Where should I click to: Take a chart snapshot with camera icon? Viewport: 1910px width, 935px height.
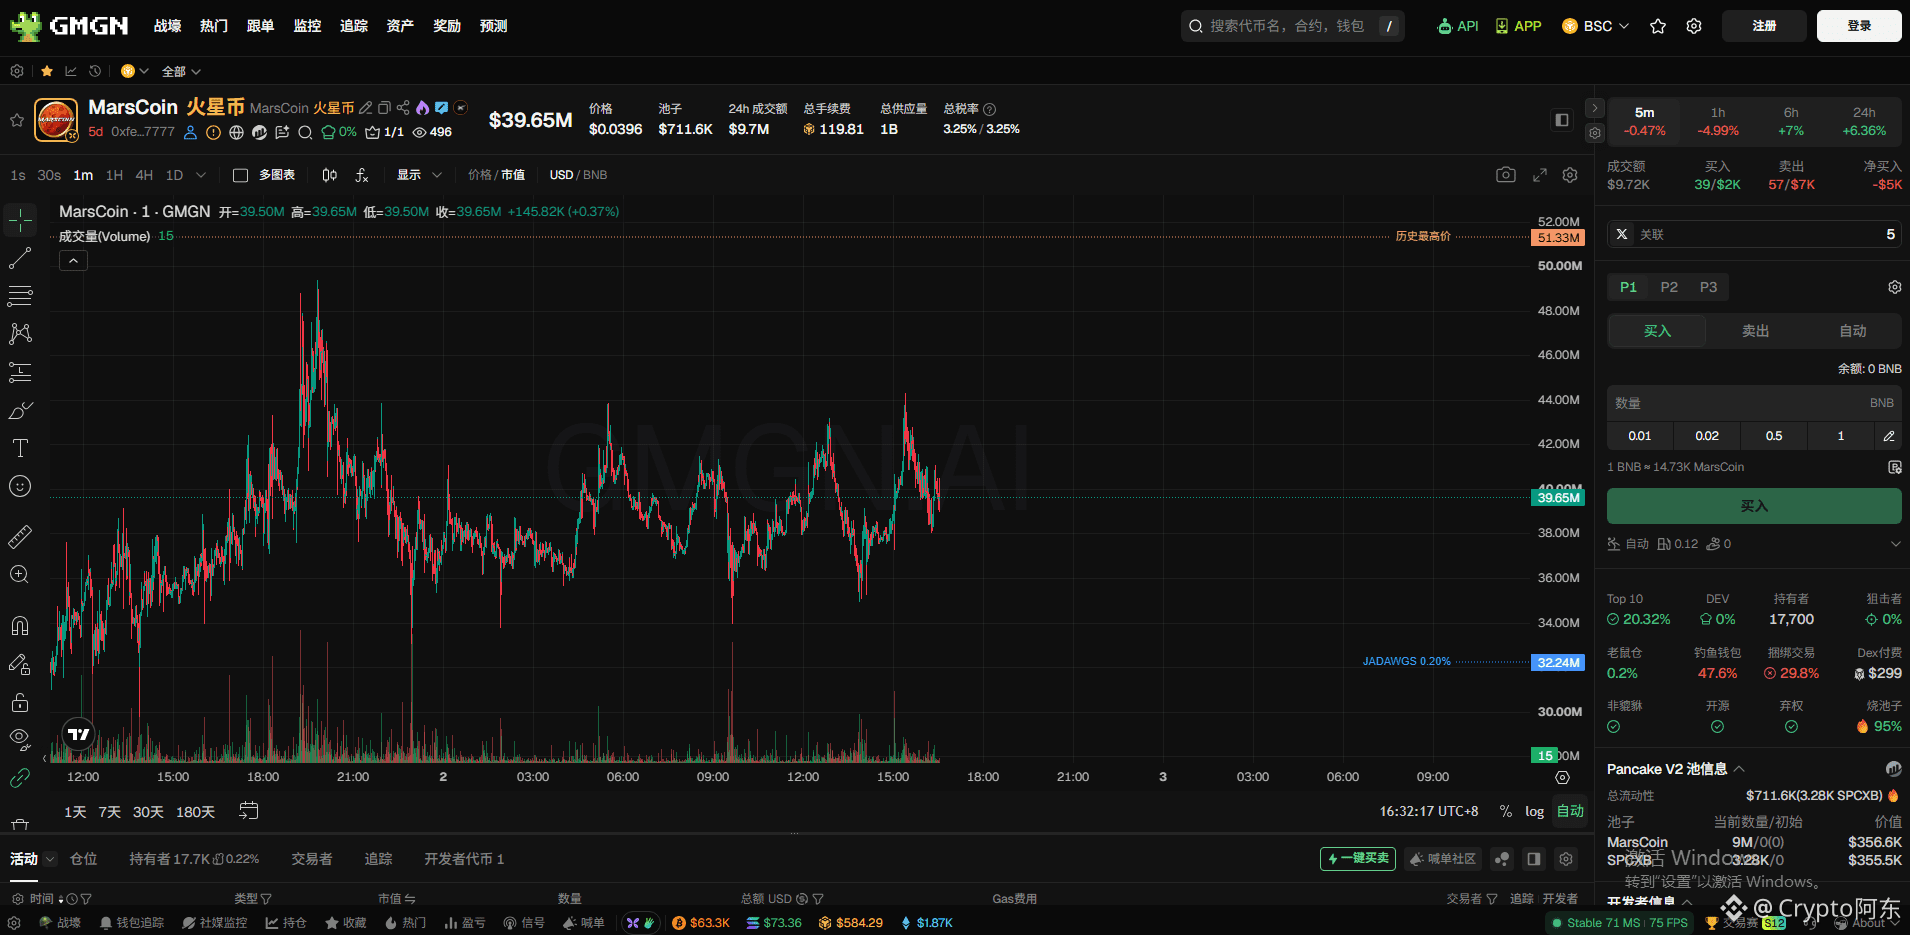point(1506,175)
